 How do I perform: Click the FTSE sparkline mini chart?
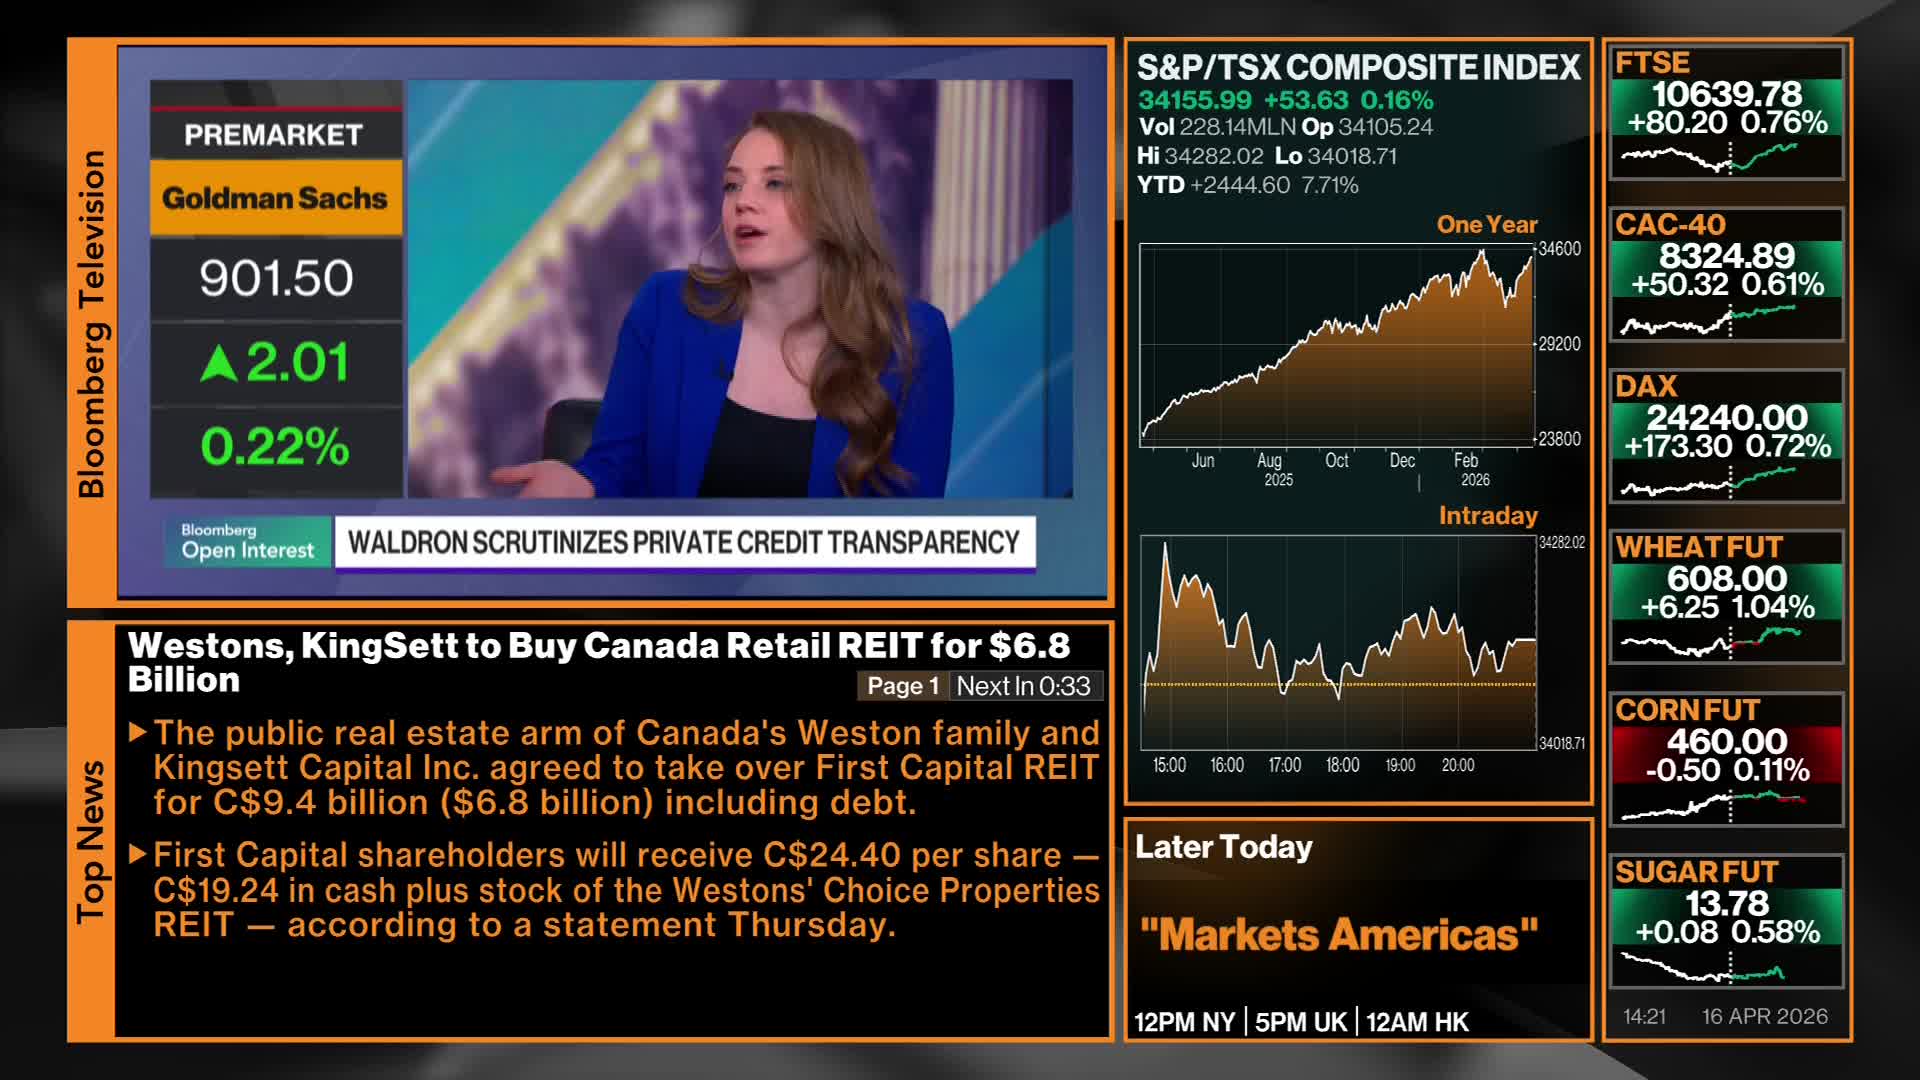(1709, 158)
